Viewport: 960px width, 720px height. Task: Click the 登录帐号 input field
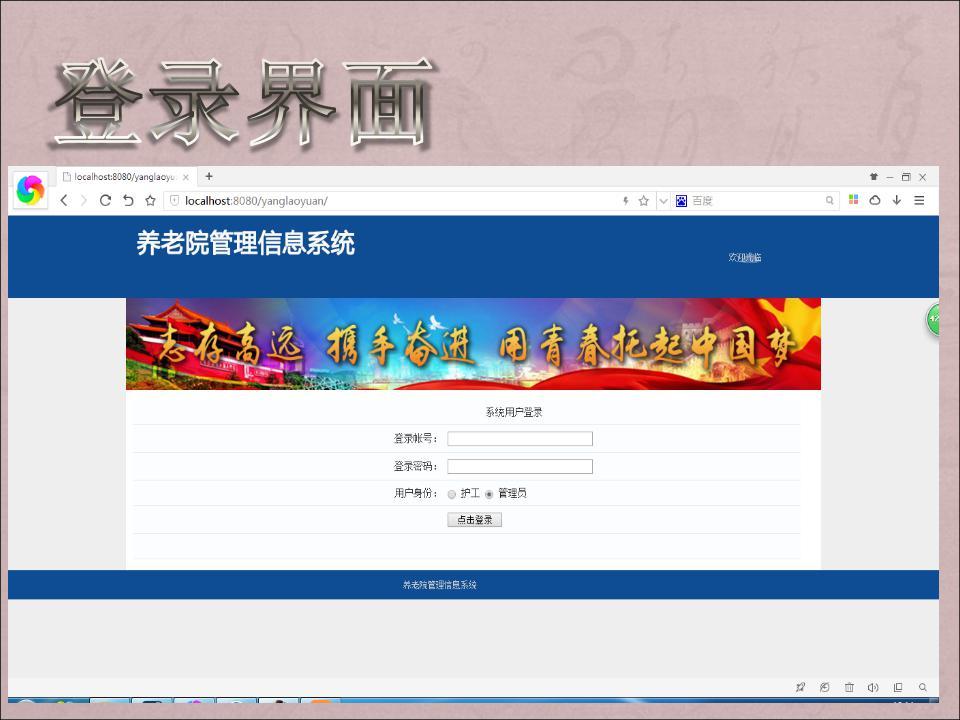(520, 438)
